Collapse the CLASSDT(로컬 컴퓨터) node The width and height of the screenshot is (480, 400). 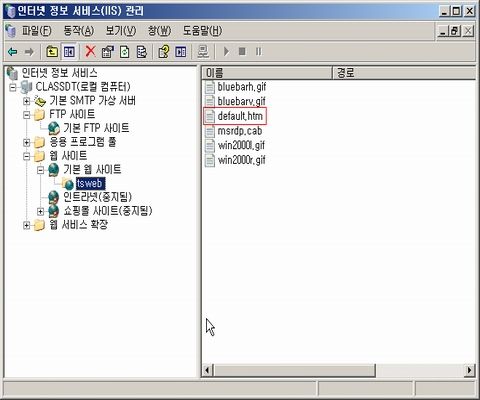click(x=13, y=87)
